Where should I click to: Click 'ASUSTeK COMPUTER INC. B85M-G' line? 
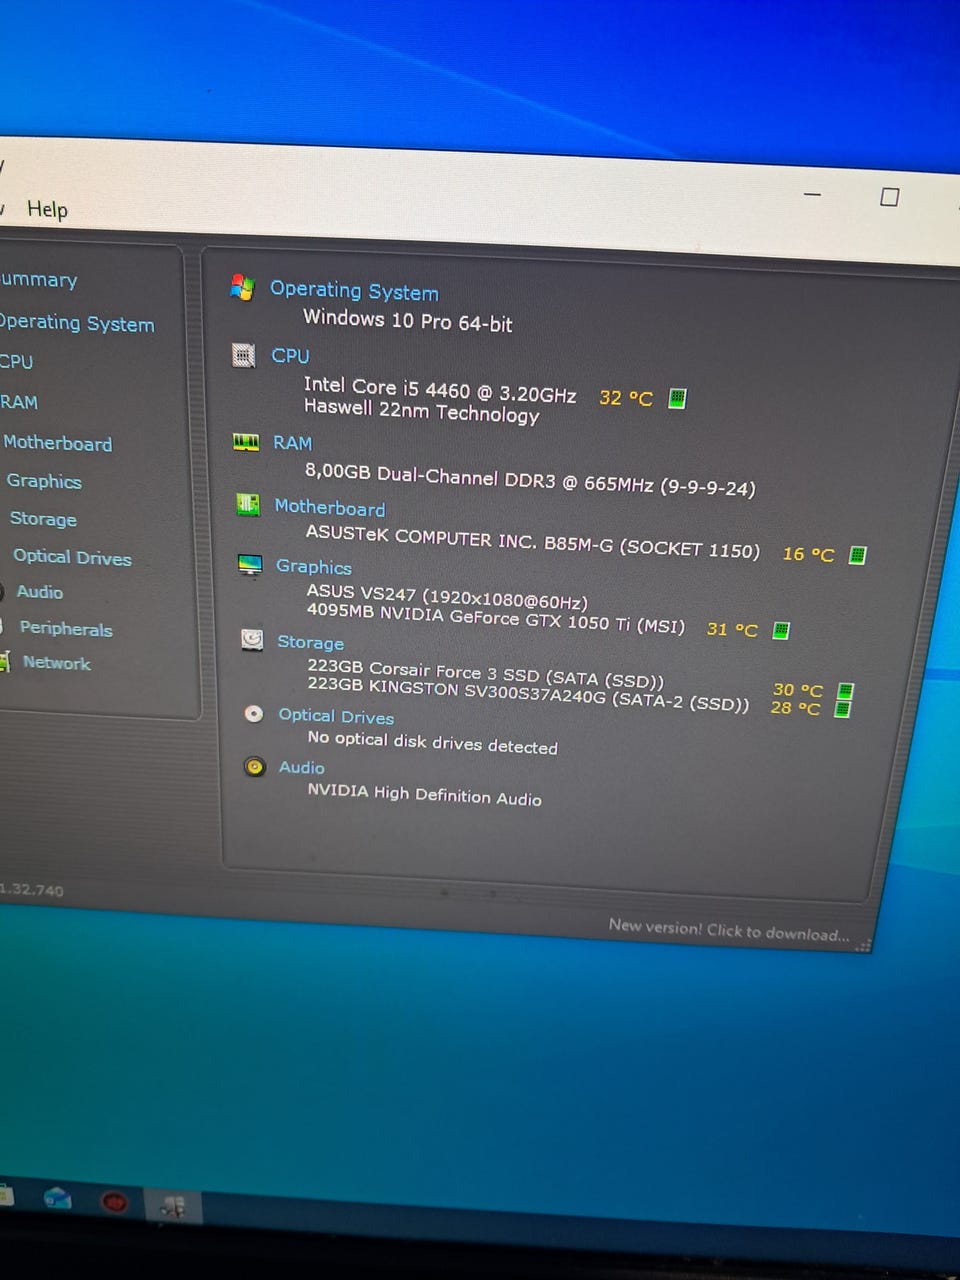pyautogui.click(x=532, y=541)
